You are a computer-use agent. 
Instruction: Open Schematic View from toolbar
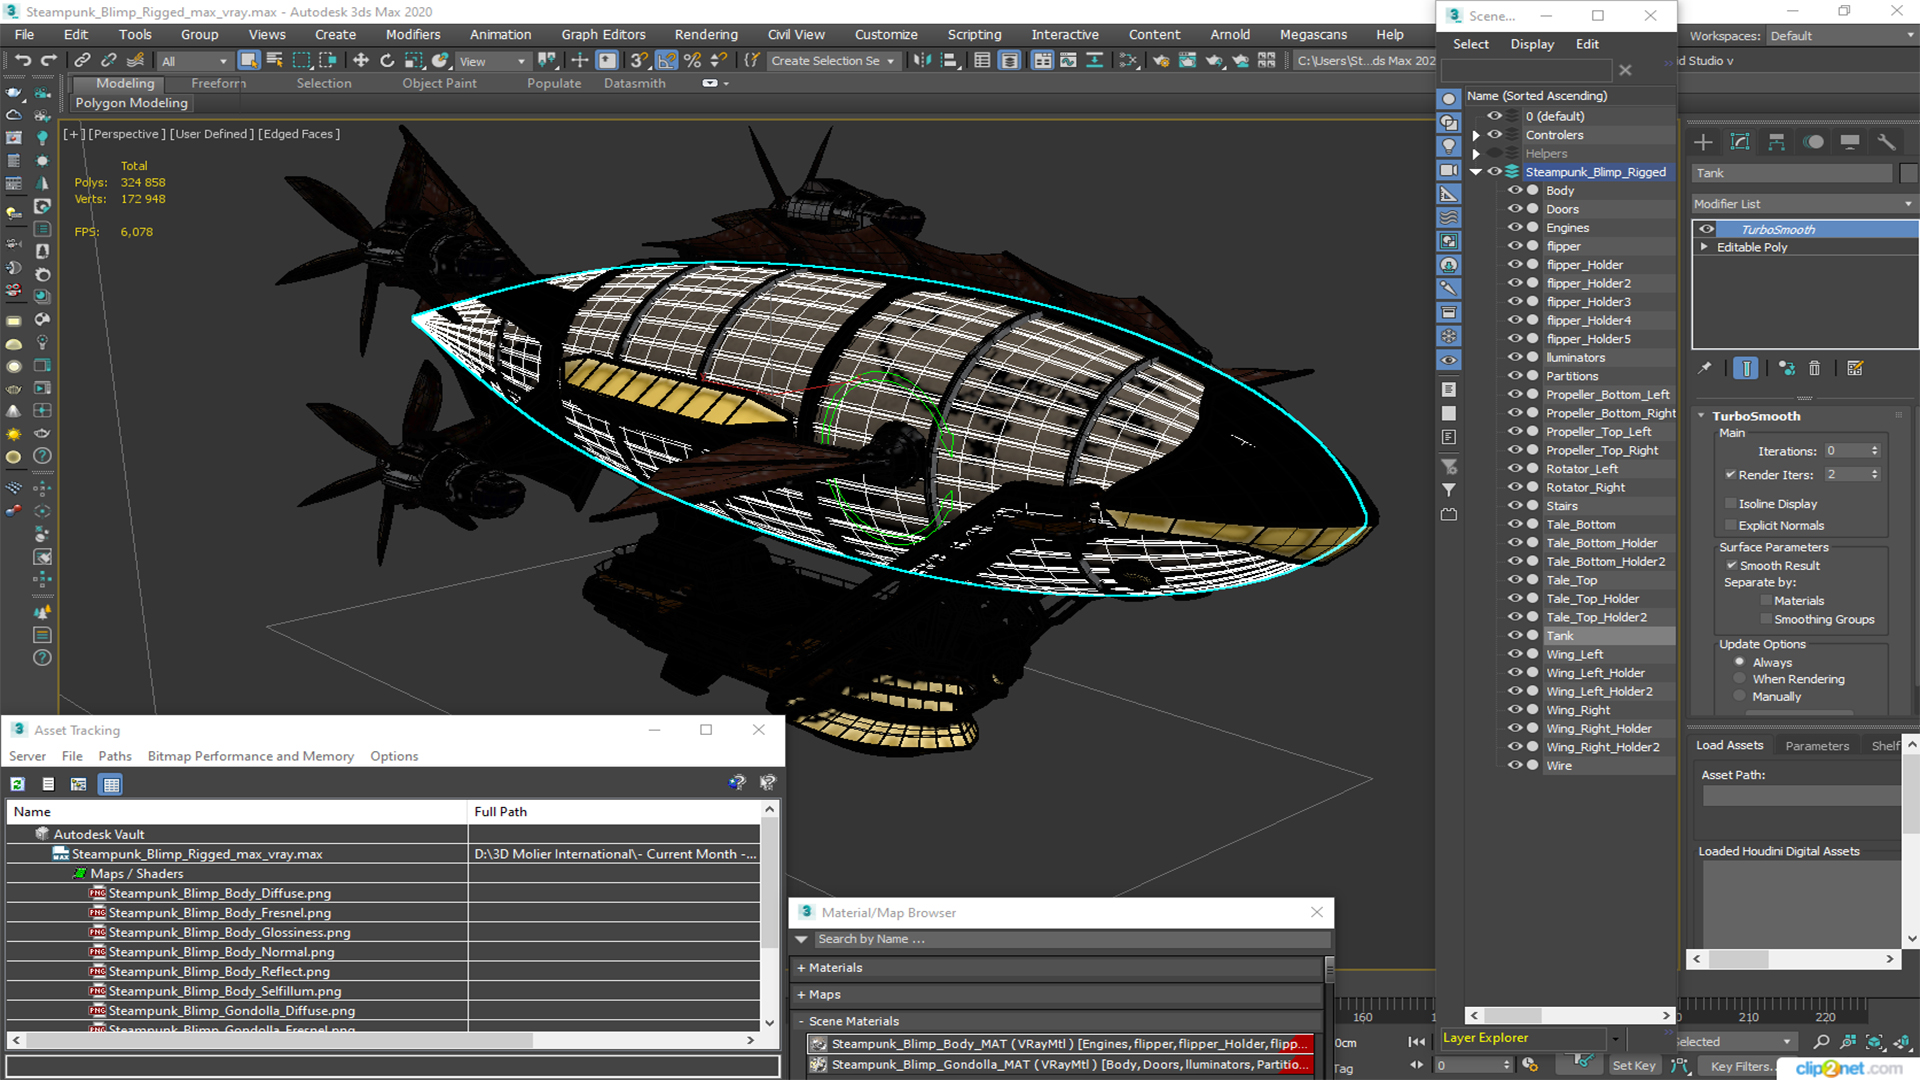pos(1129,61)
